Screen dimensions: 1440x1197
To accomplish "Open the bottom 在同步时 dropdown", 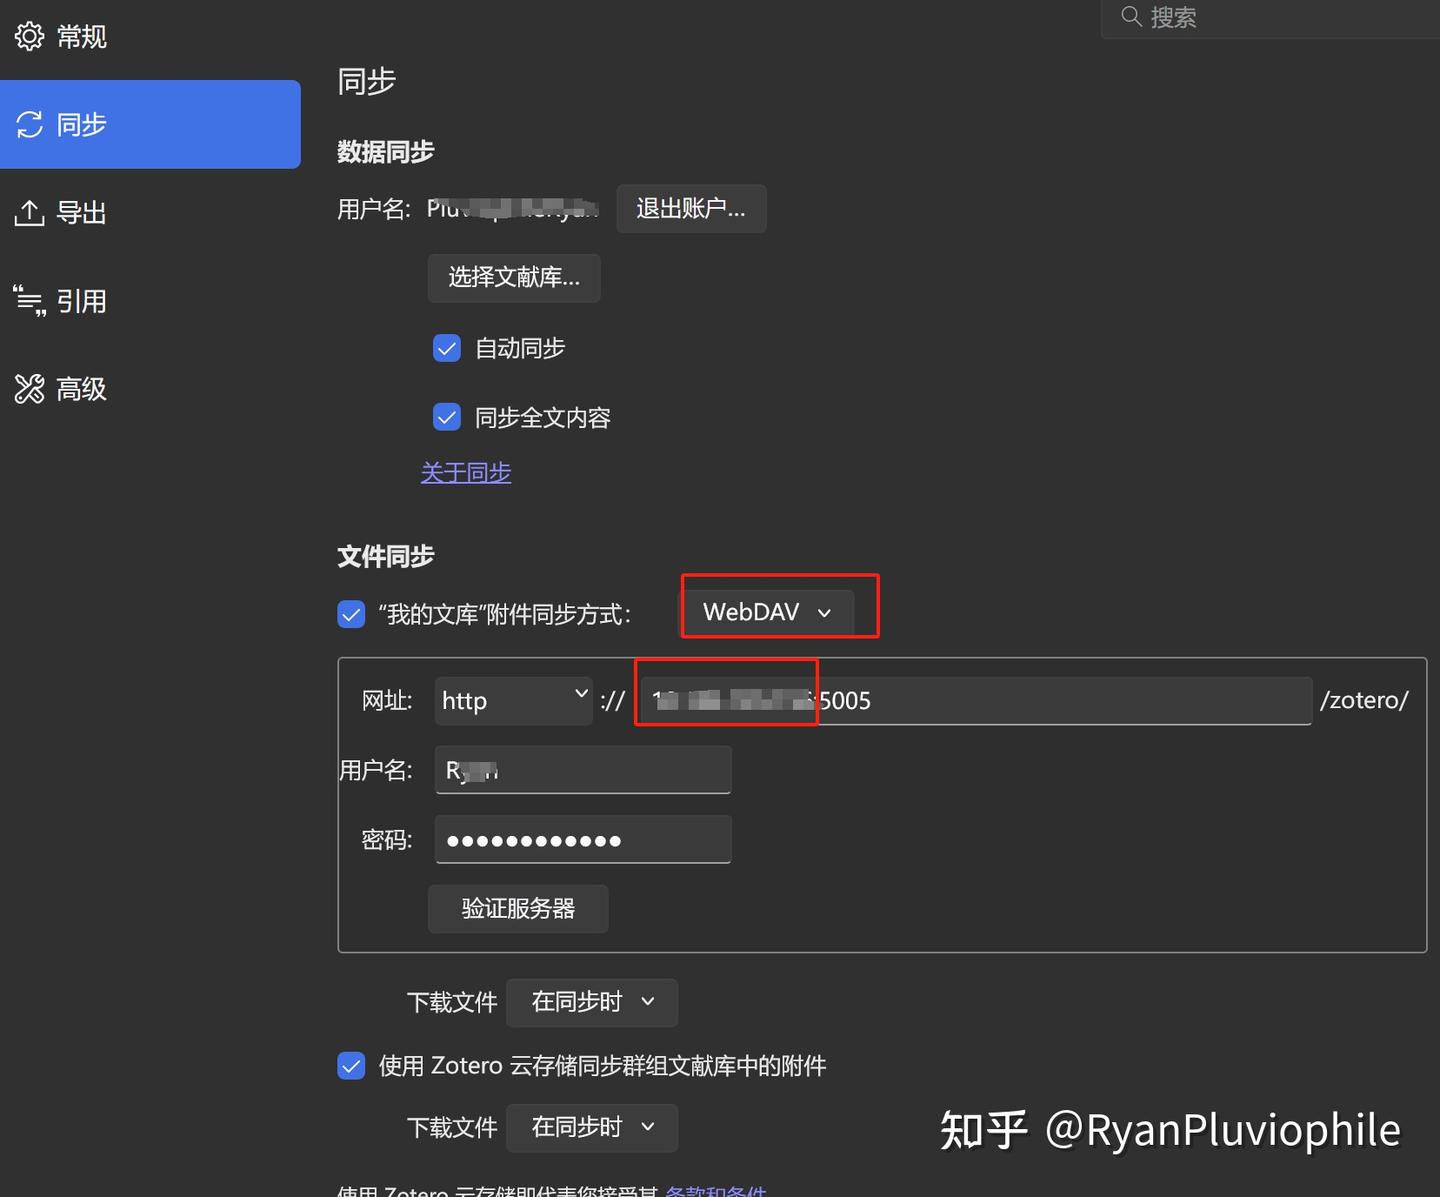I will (591, 1127).
